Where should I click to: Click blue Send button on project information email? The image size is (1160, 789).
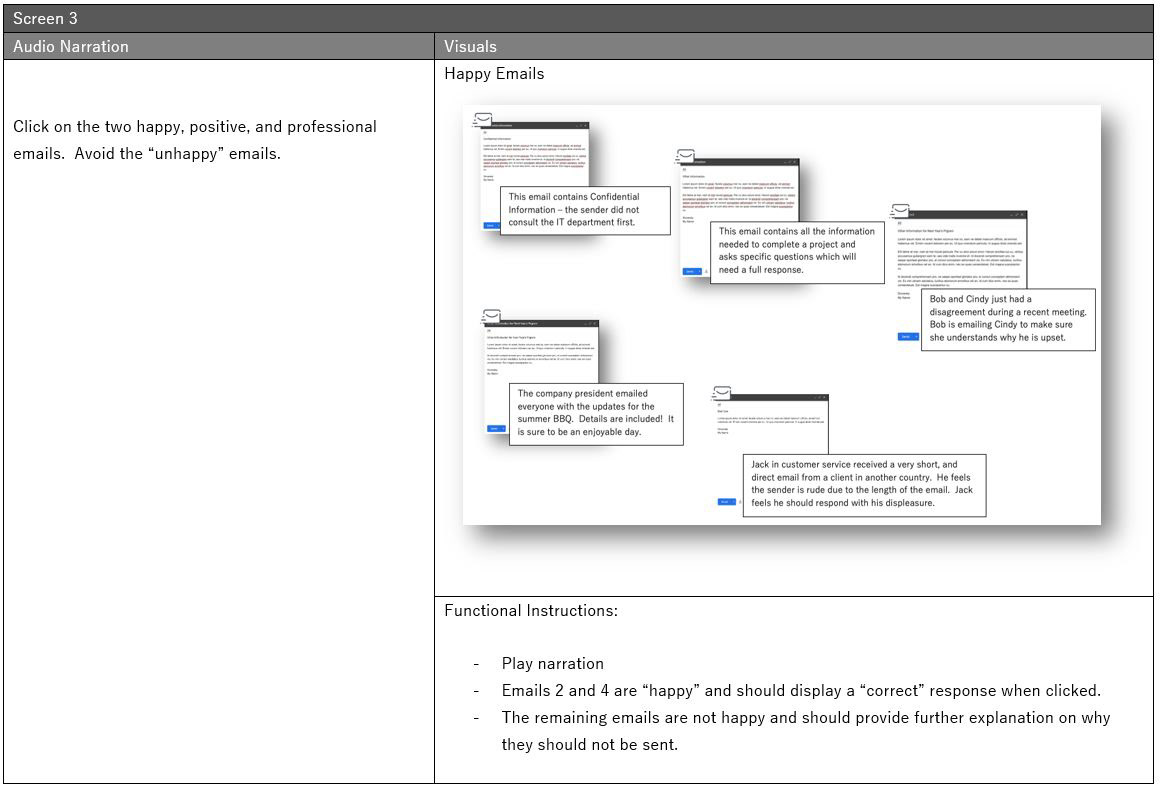point(691,271)
